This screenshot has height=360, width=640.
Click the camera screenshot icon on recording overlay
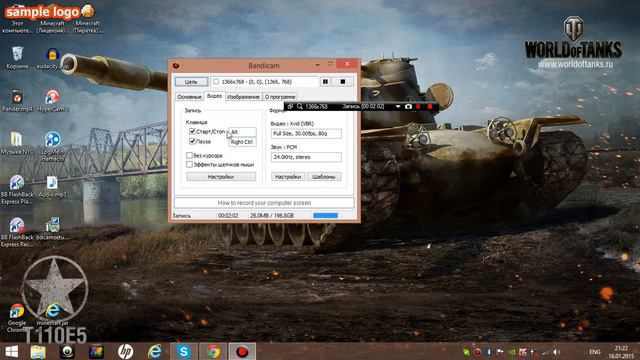click(x=408, y=107)
